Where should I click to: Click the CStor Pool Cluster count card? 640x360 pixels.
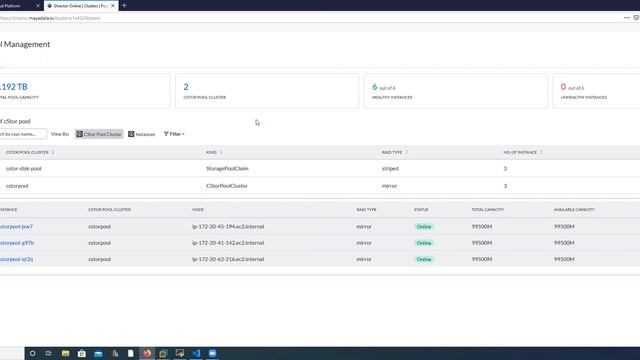[x=267, y=91]
